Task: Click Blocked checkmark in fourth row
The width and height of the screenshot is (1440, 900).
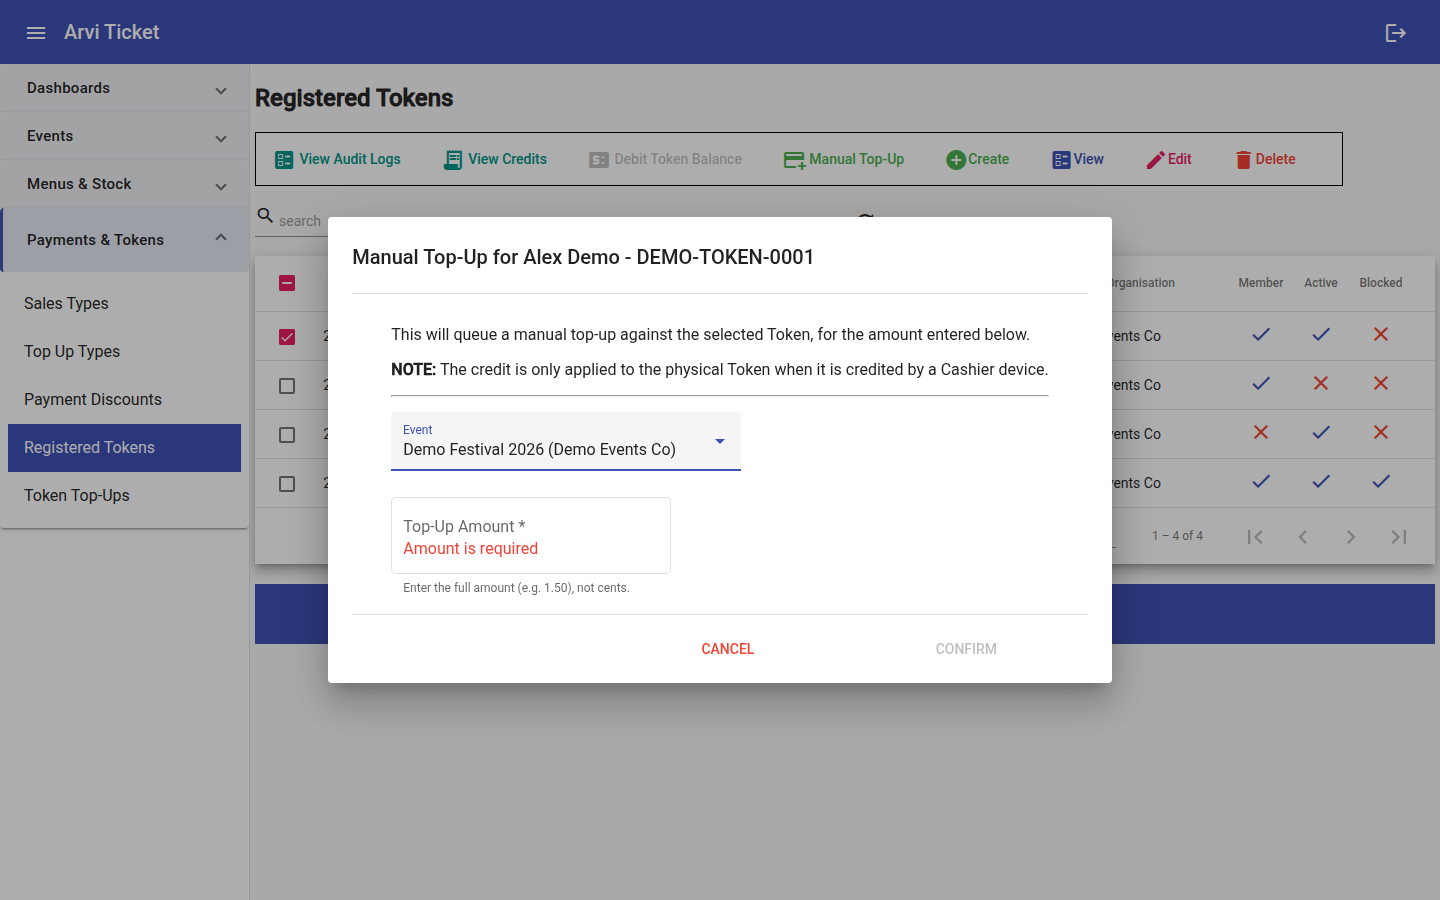Action: point(1381,482)
